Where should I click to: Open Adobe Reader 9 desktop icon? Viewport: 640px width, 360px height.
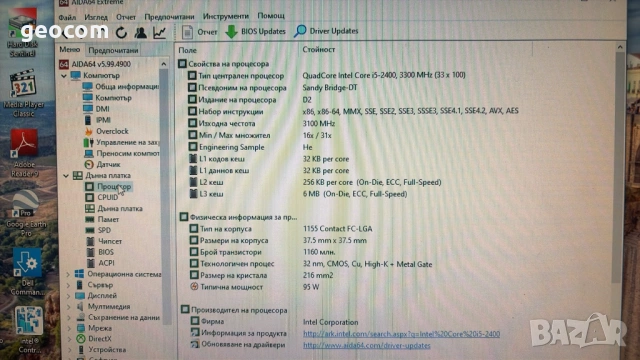(24, 153)
